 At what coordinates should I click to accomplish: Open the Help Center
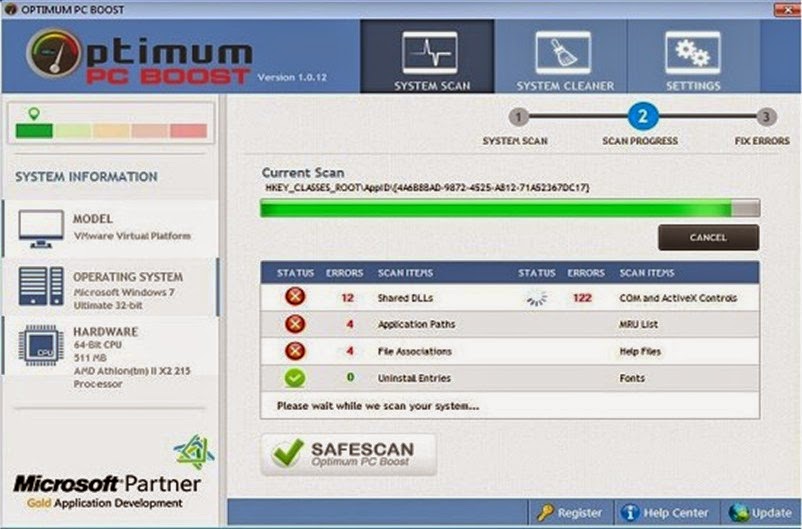pos(666,513)
